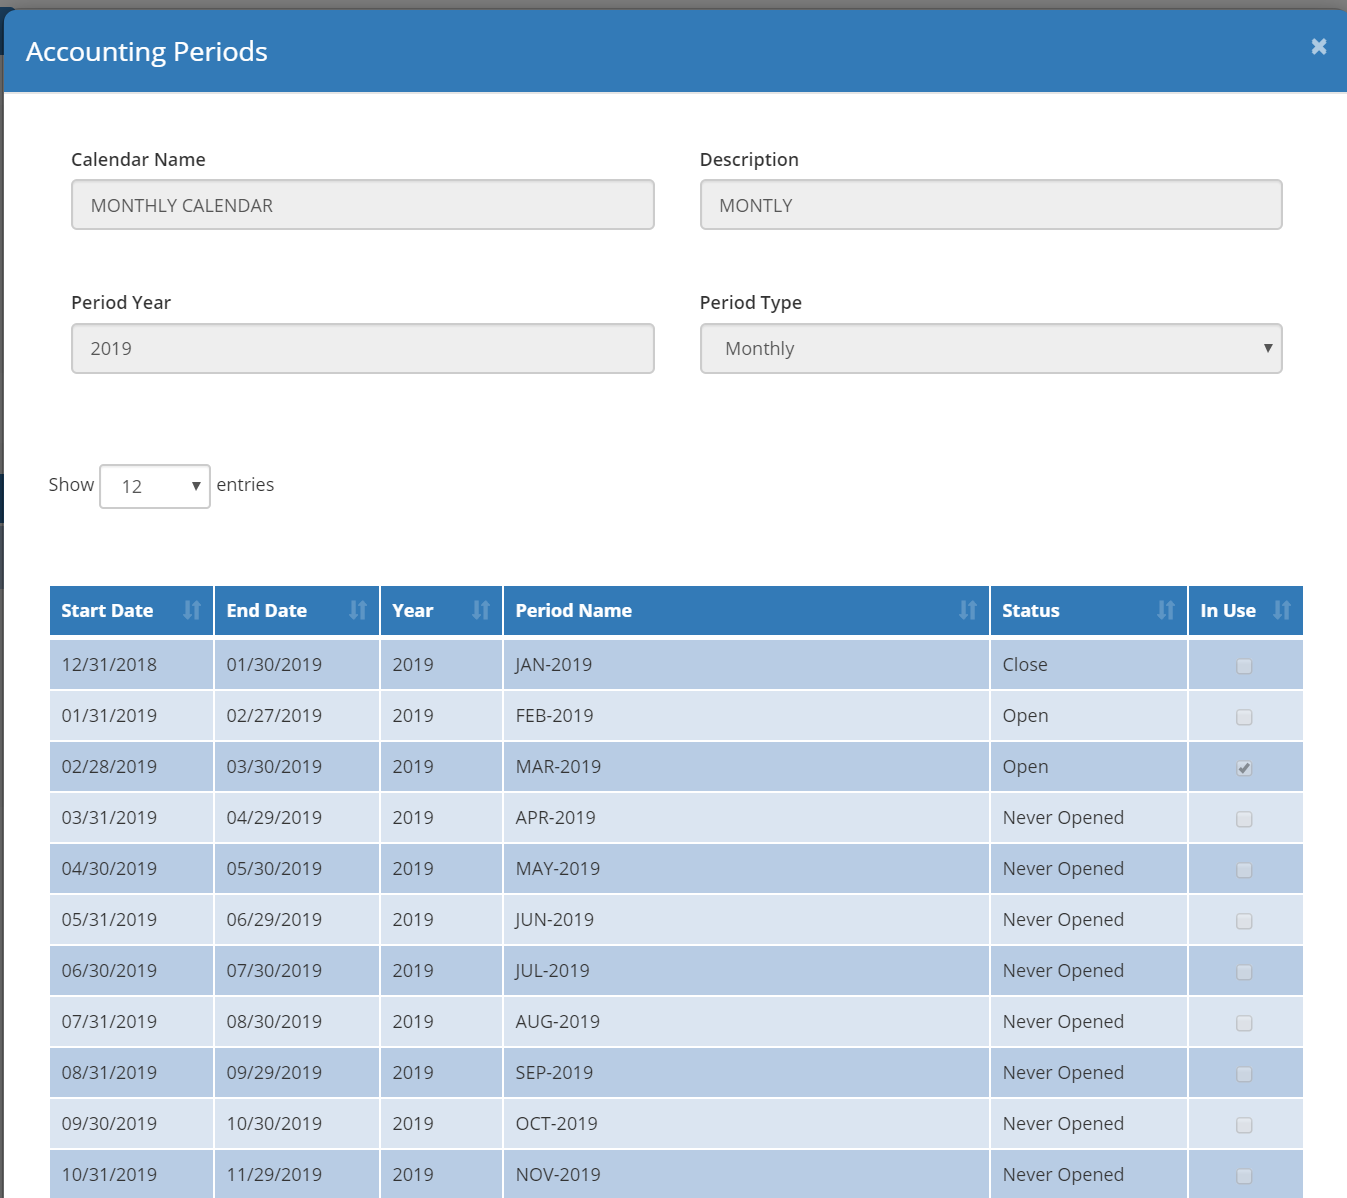The height and width of the screenshot is (1198, 1347).
Task: Sort the table by In Use
Action: pyautogui.click(x=1284, y=610)
